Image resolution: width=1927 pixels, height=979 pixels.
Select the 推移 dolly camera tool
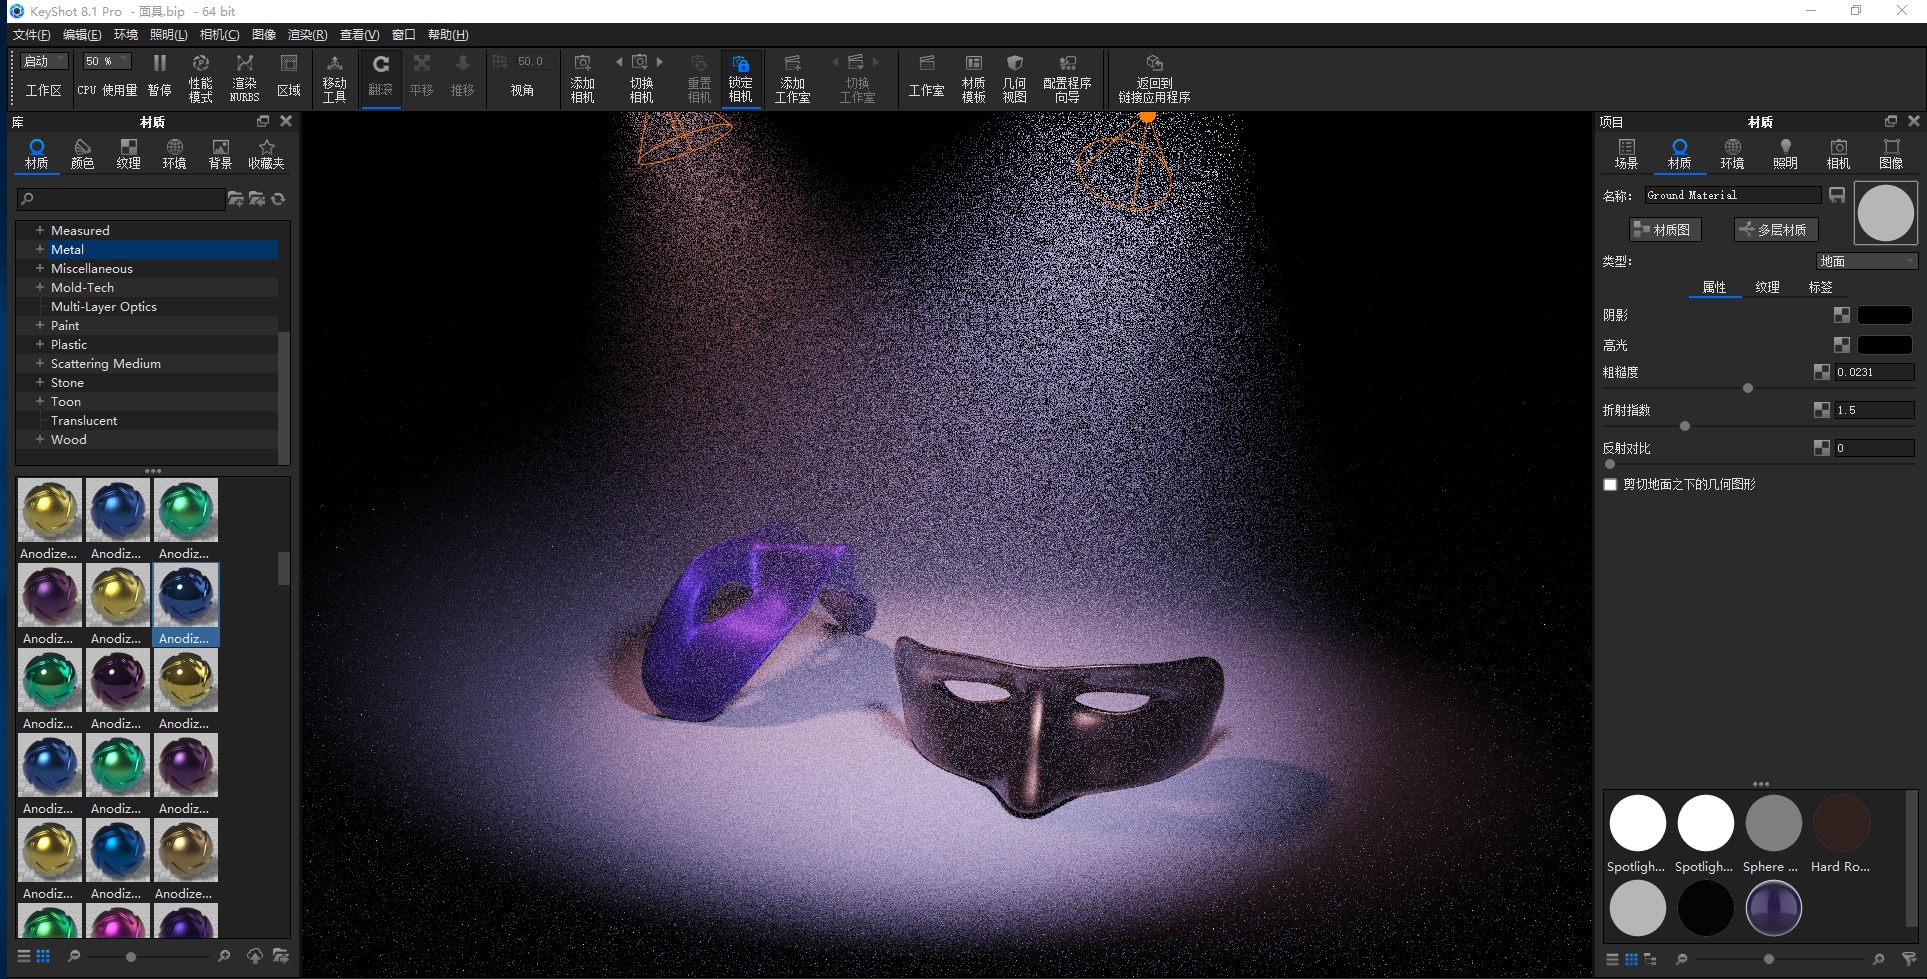tap(462, 76)
